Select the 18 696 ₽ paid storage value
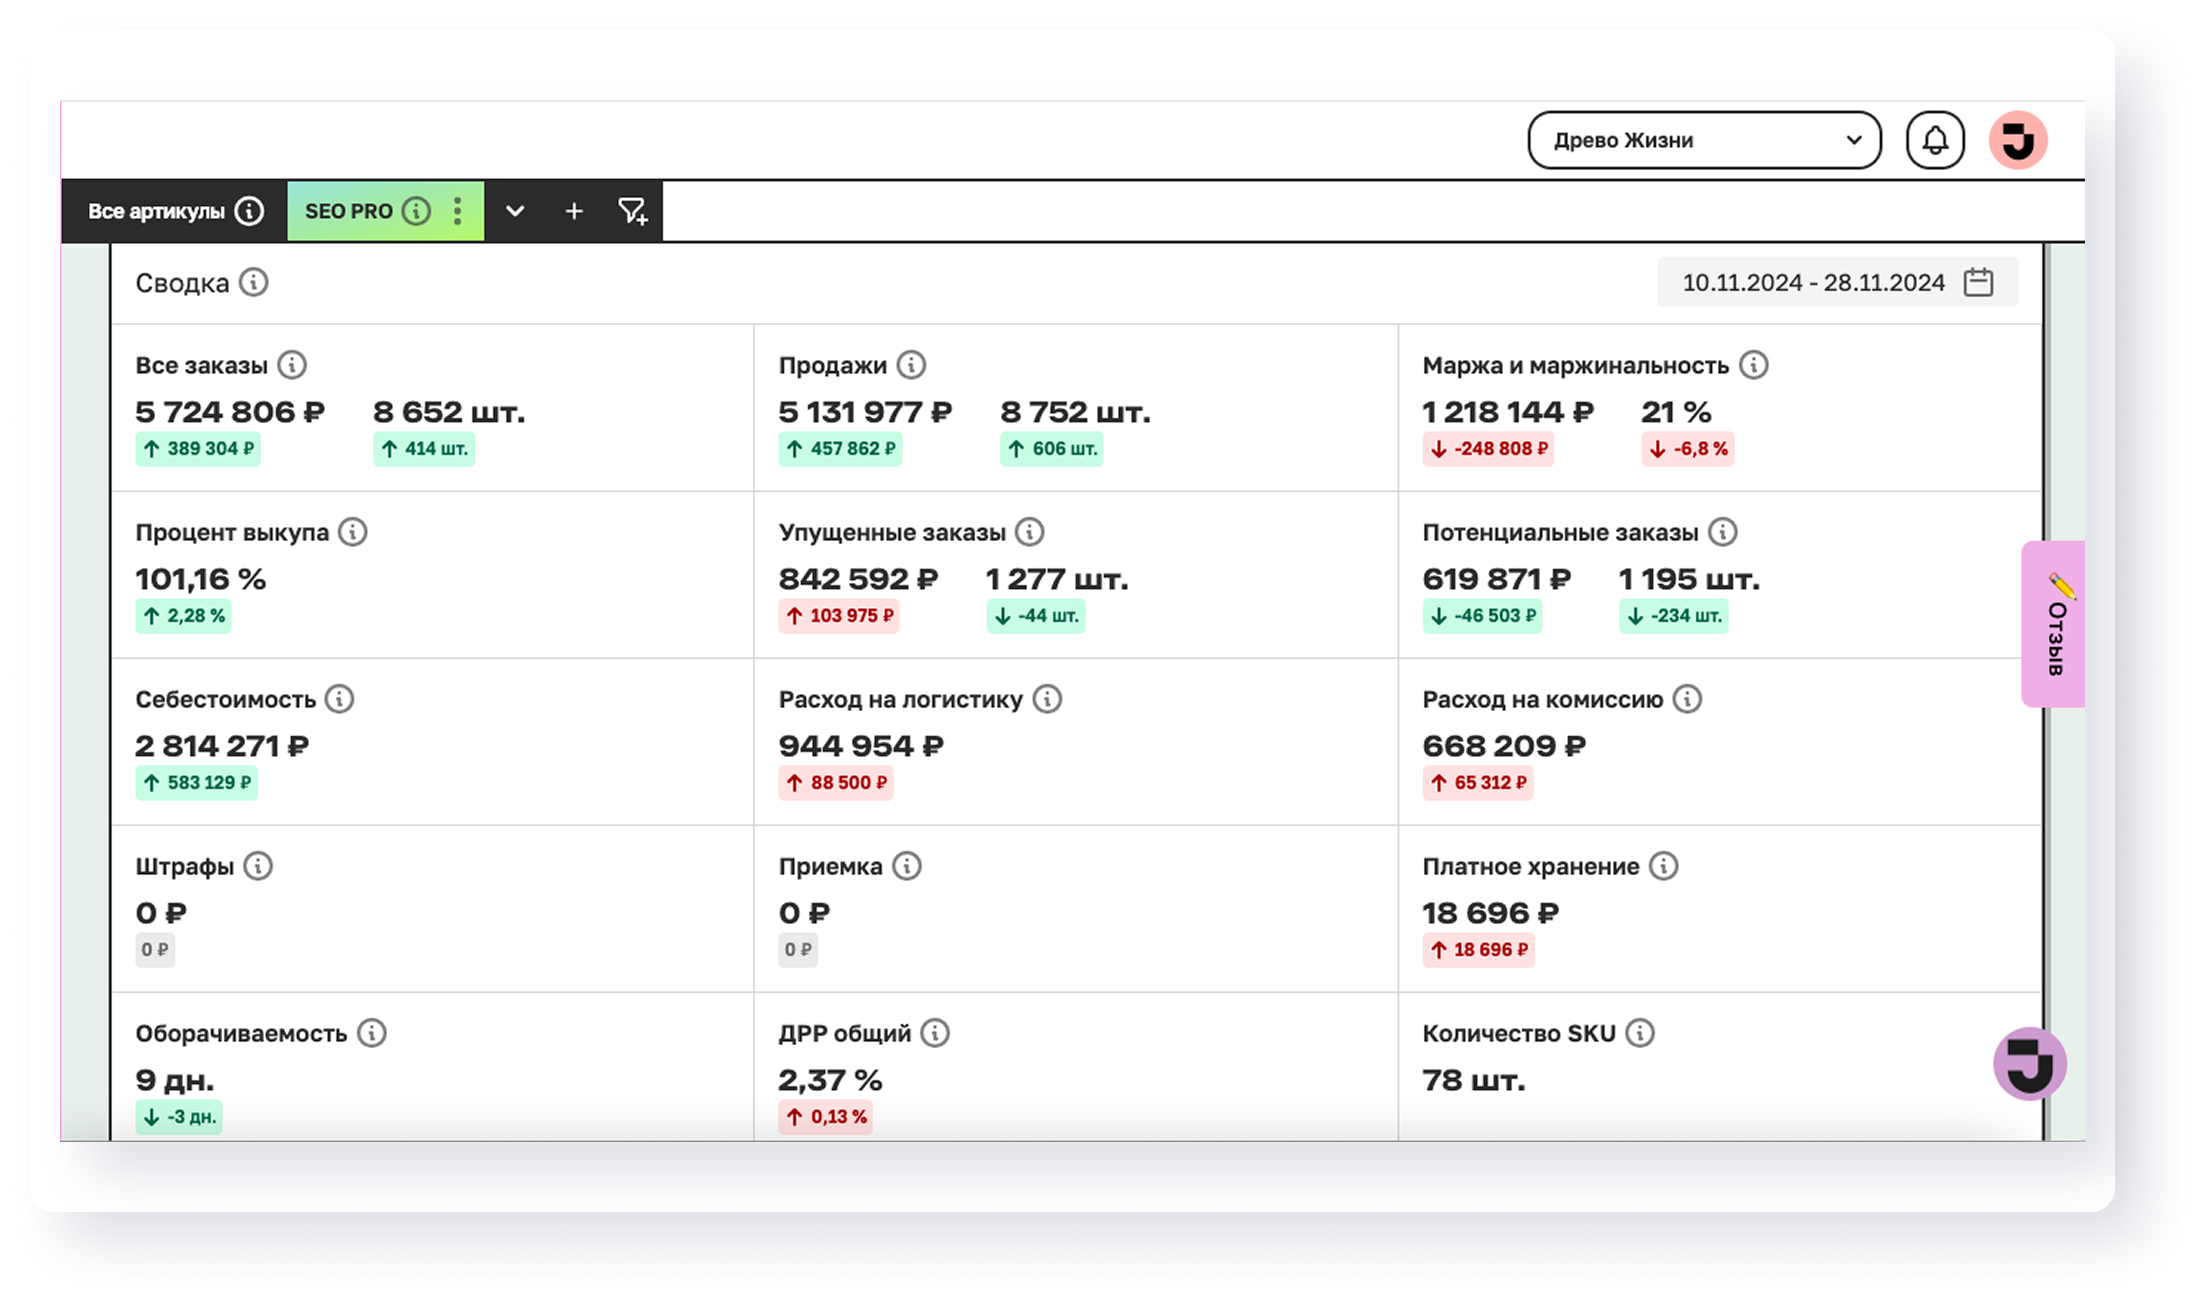Screen dimensions: 2205x1302 coord(1491,913)
